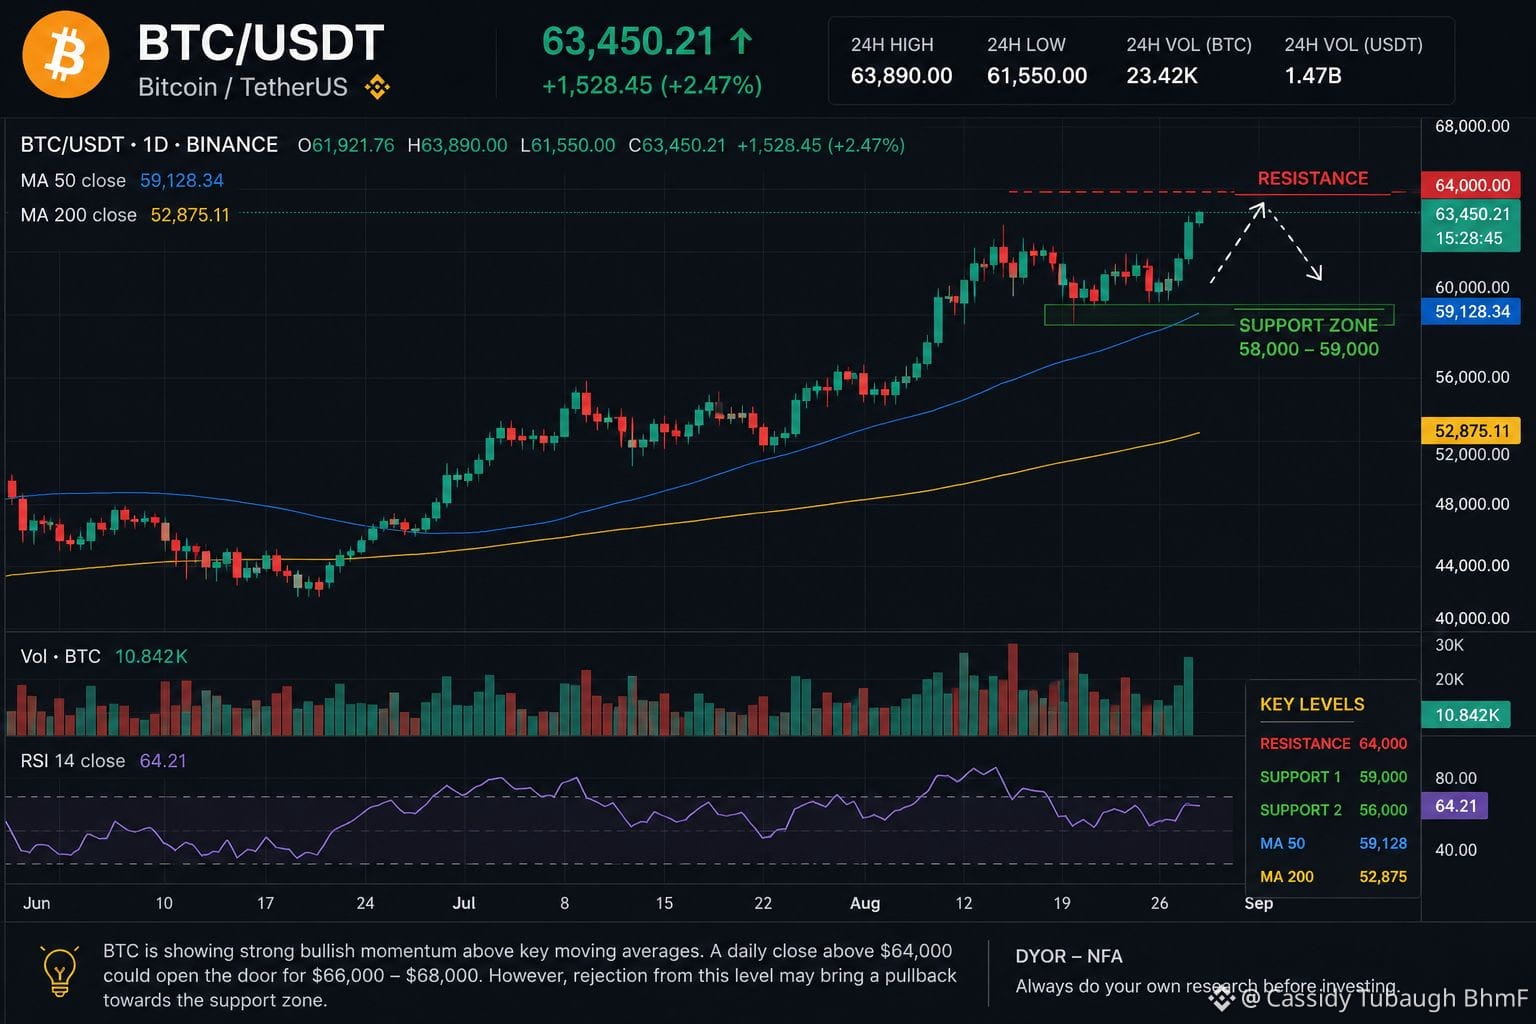1536x1024 pixels.
Task: Select the BTC/USDT pair title
Action: coord(261,43)
